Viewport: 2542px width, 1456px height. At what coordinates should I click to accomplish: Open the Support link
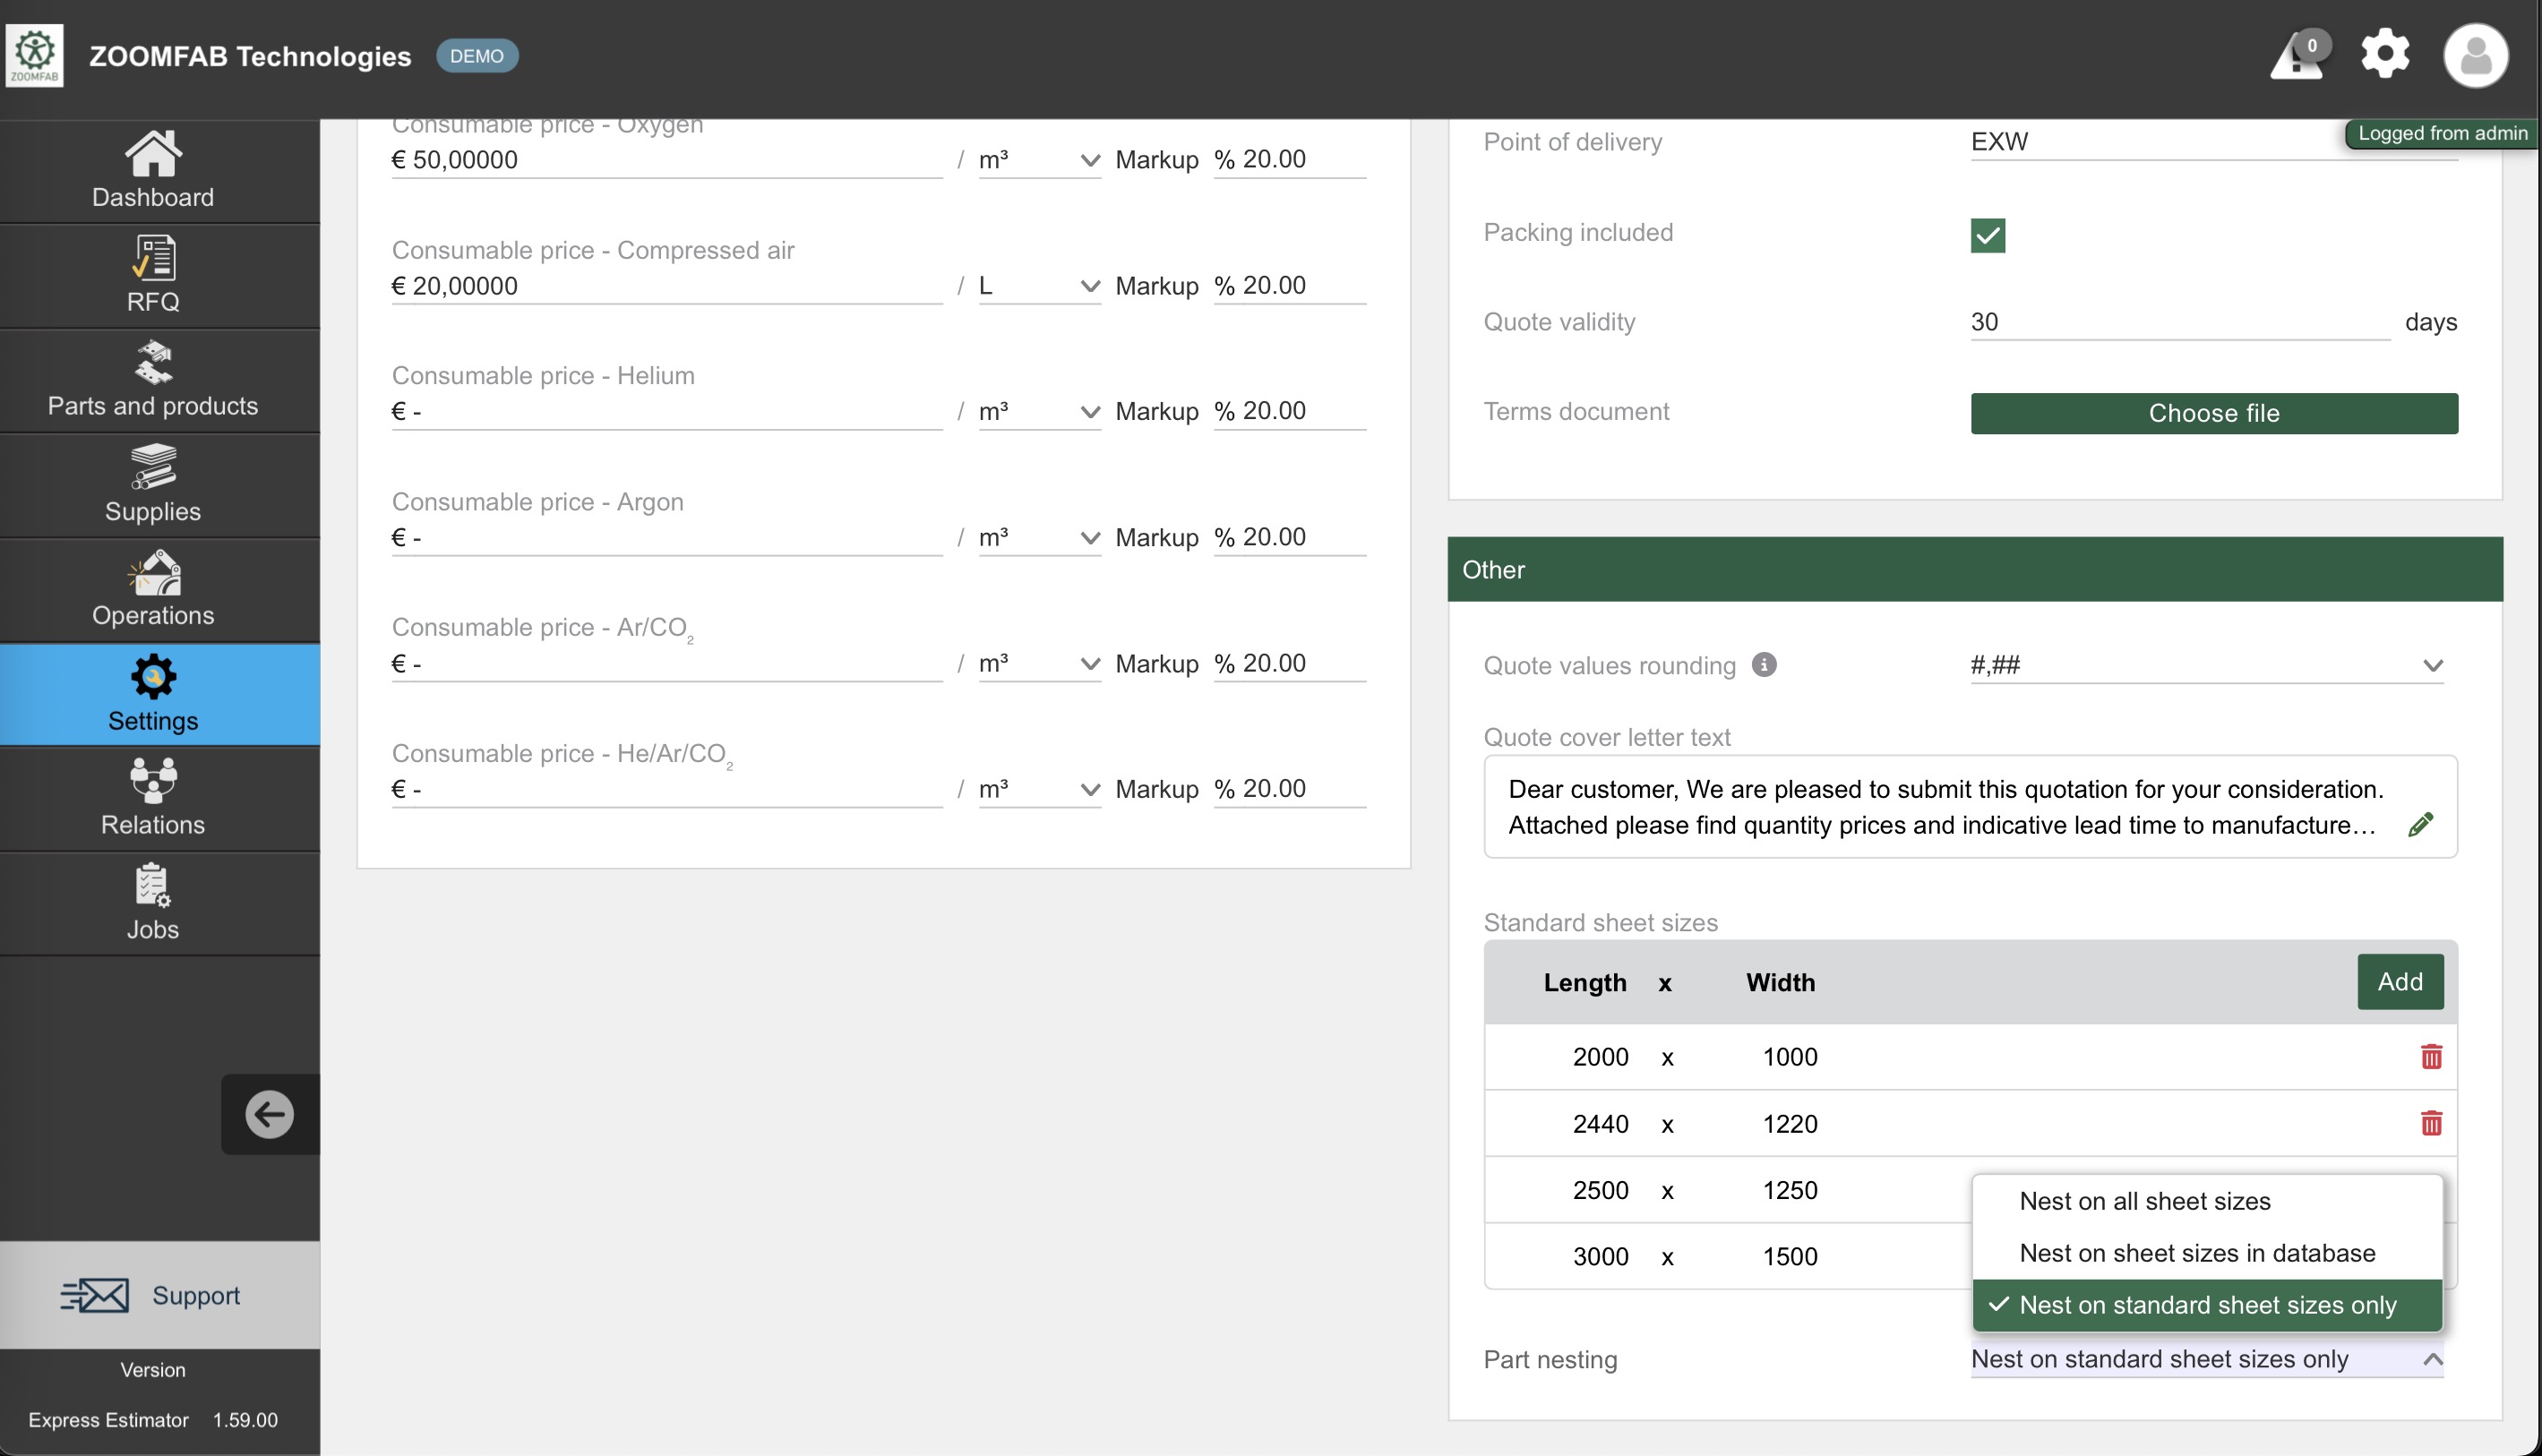153,1295
